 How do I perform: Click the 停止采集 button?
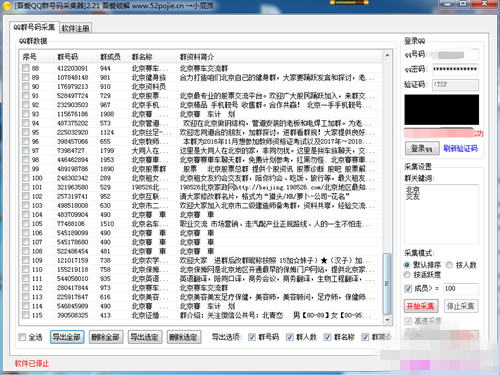point(461,306)
